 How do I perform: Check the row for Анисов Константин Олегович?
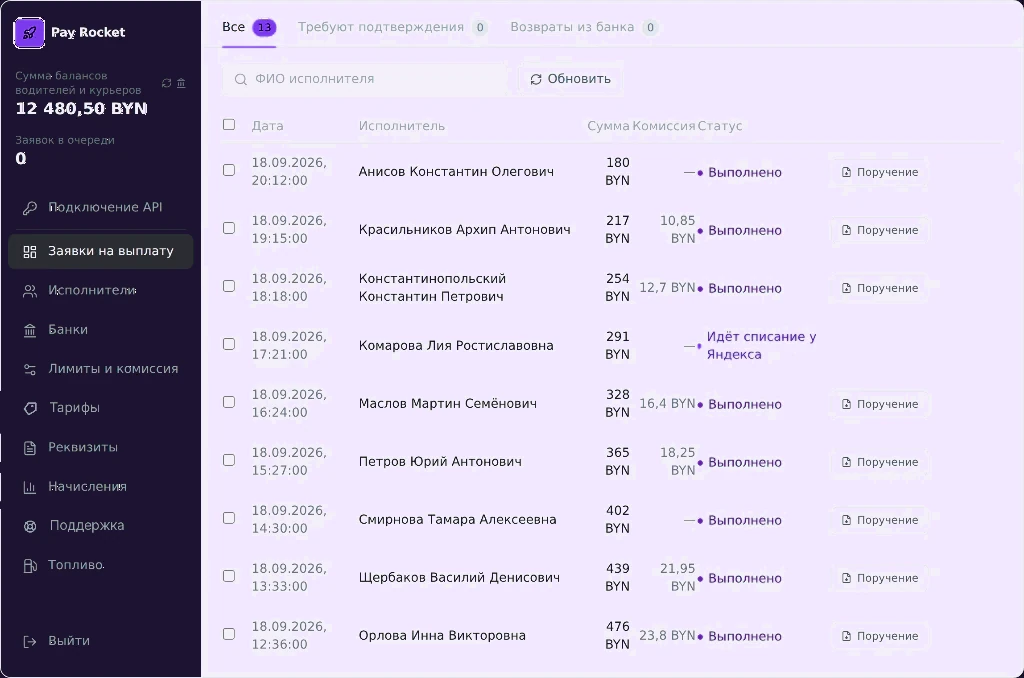pos(229,170)
